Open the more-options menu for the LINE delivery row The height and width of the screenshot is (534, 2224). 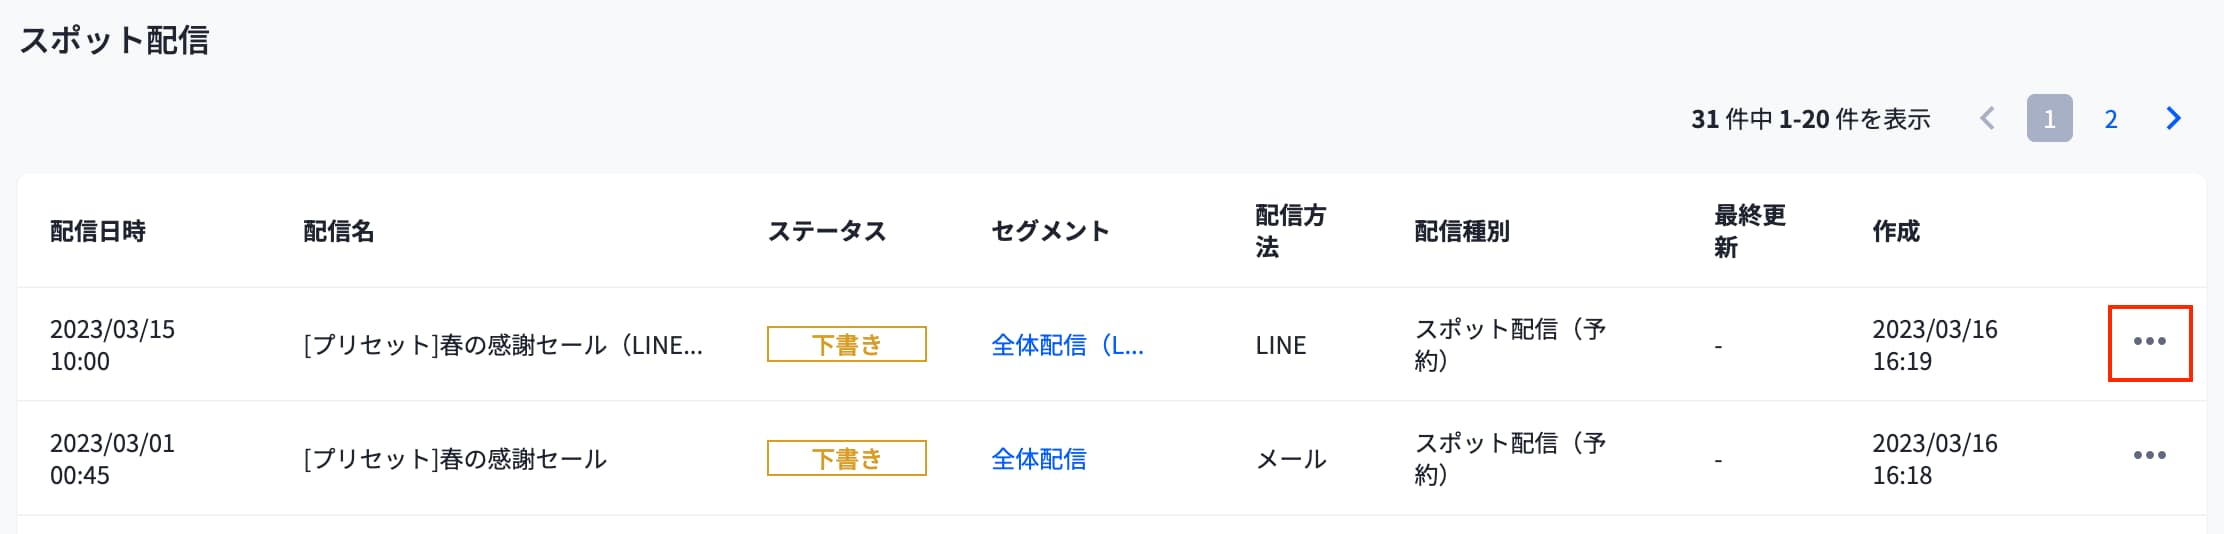[x=2149, y=342]
